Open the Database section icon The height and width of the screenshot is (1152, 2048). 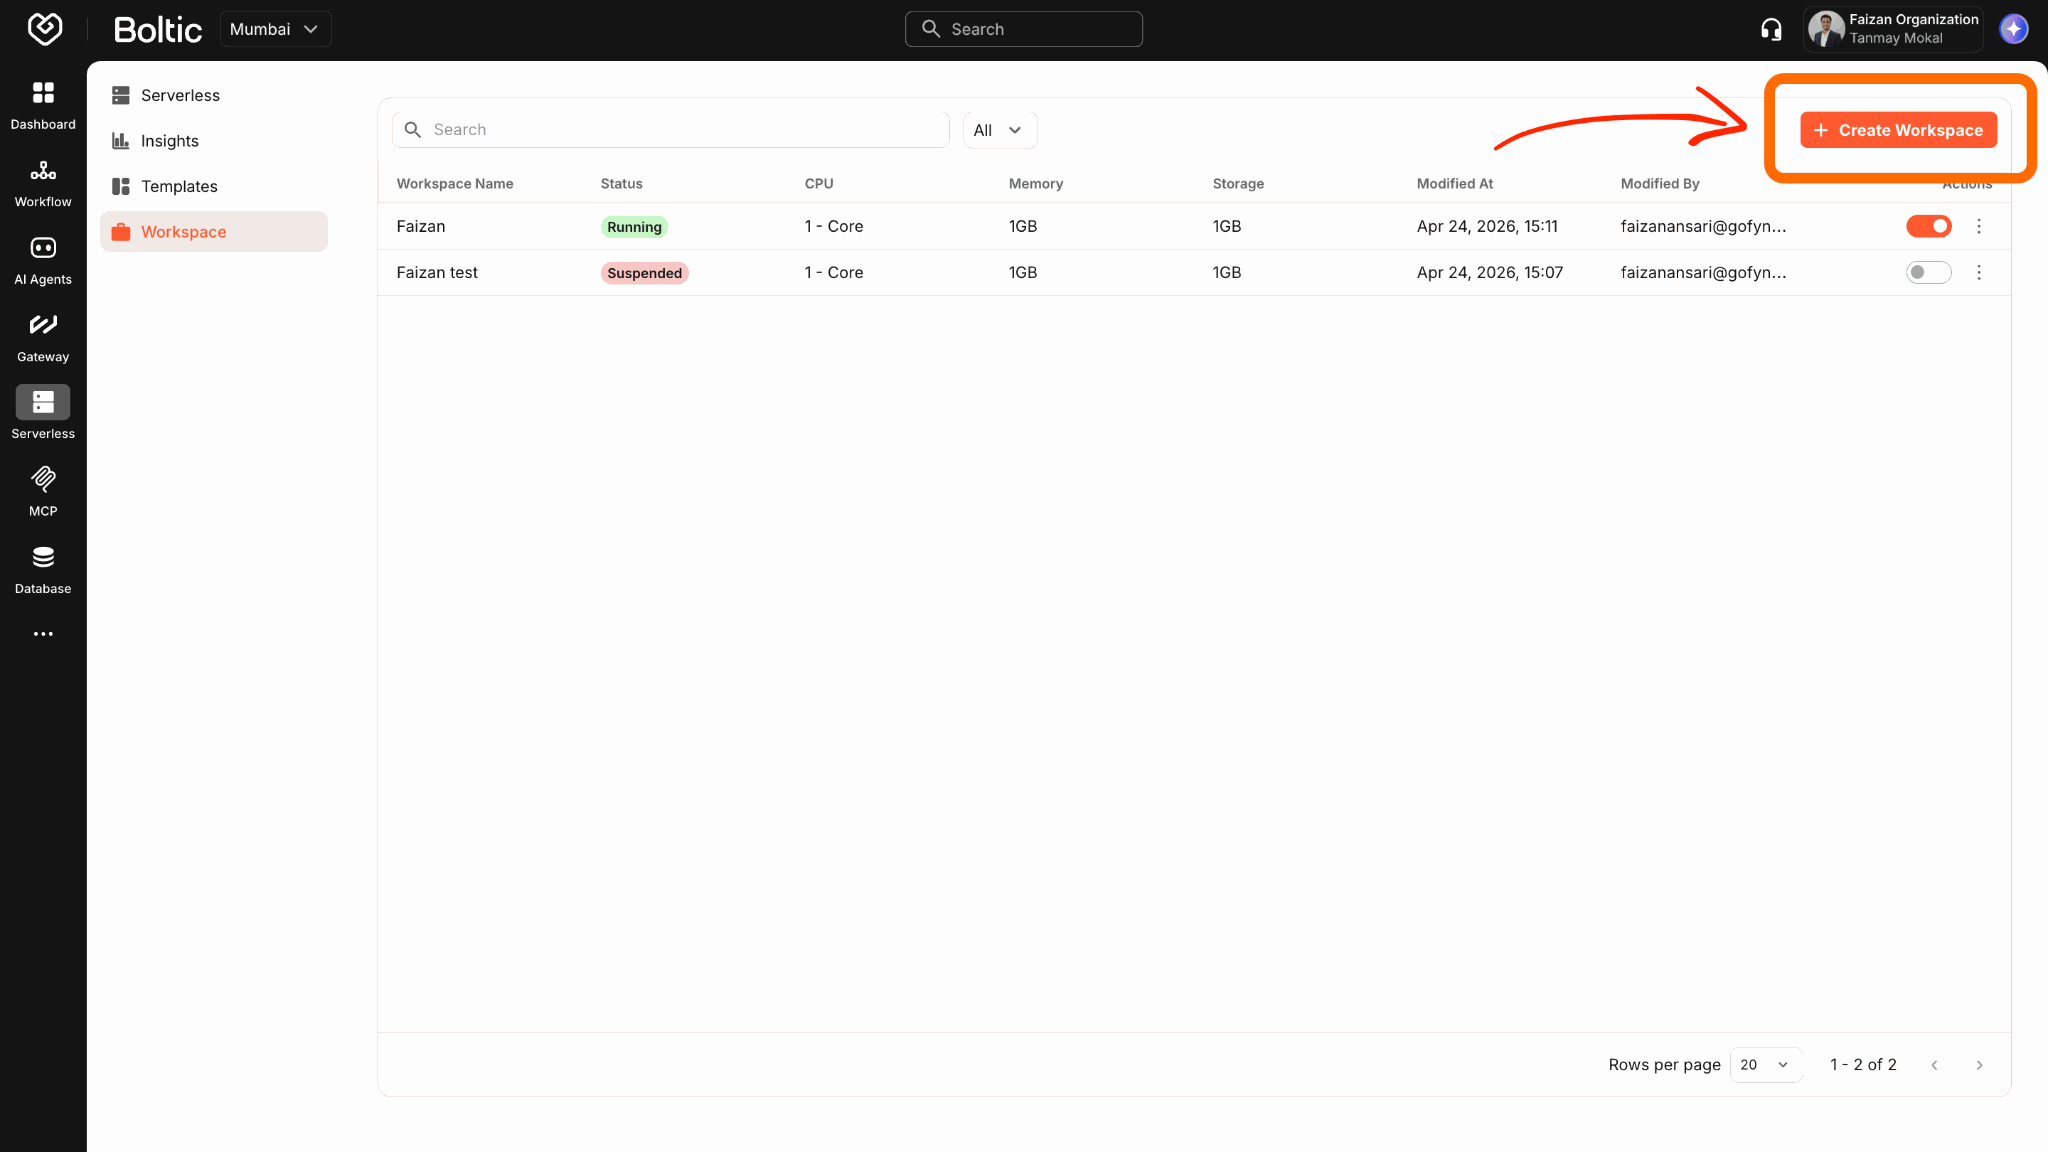43,570
